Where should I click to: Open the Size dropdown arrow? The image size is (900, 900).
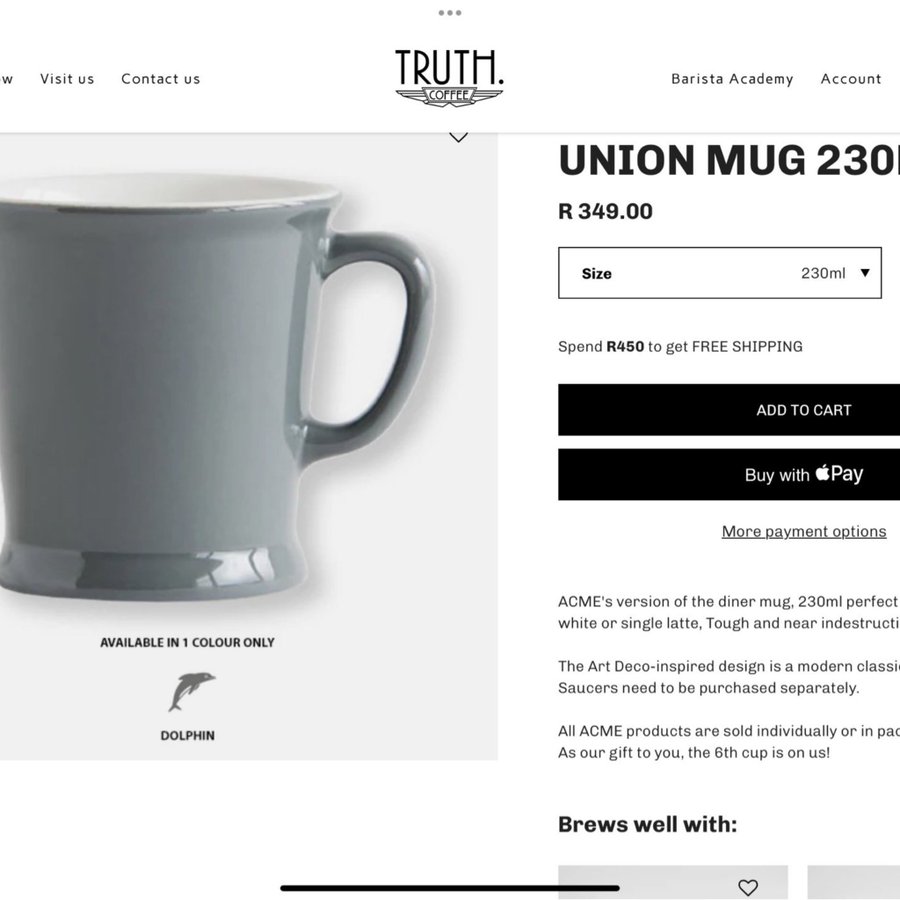(865, 273)
